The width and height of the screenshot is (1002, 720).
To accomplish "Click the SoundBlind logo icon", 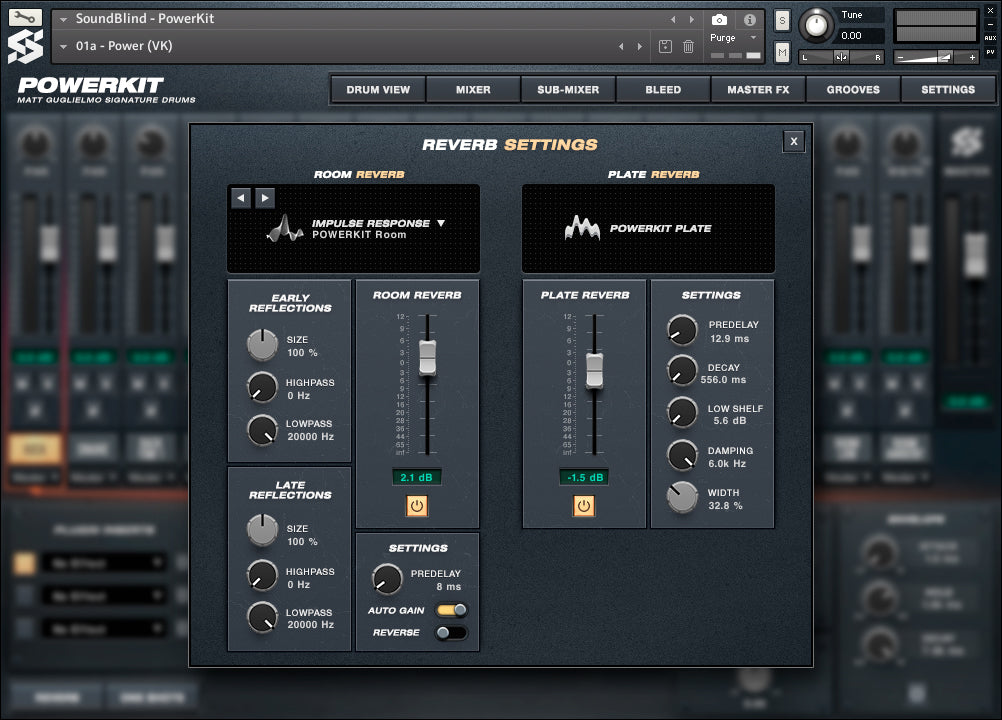I will pyautogui.click(x=25, y=47).
